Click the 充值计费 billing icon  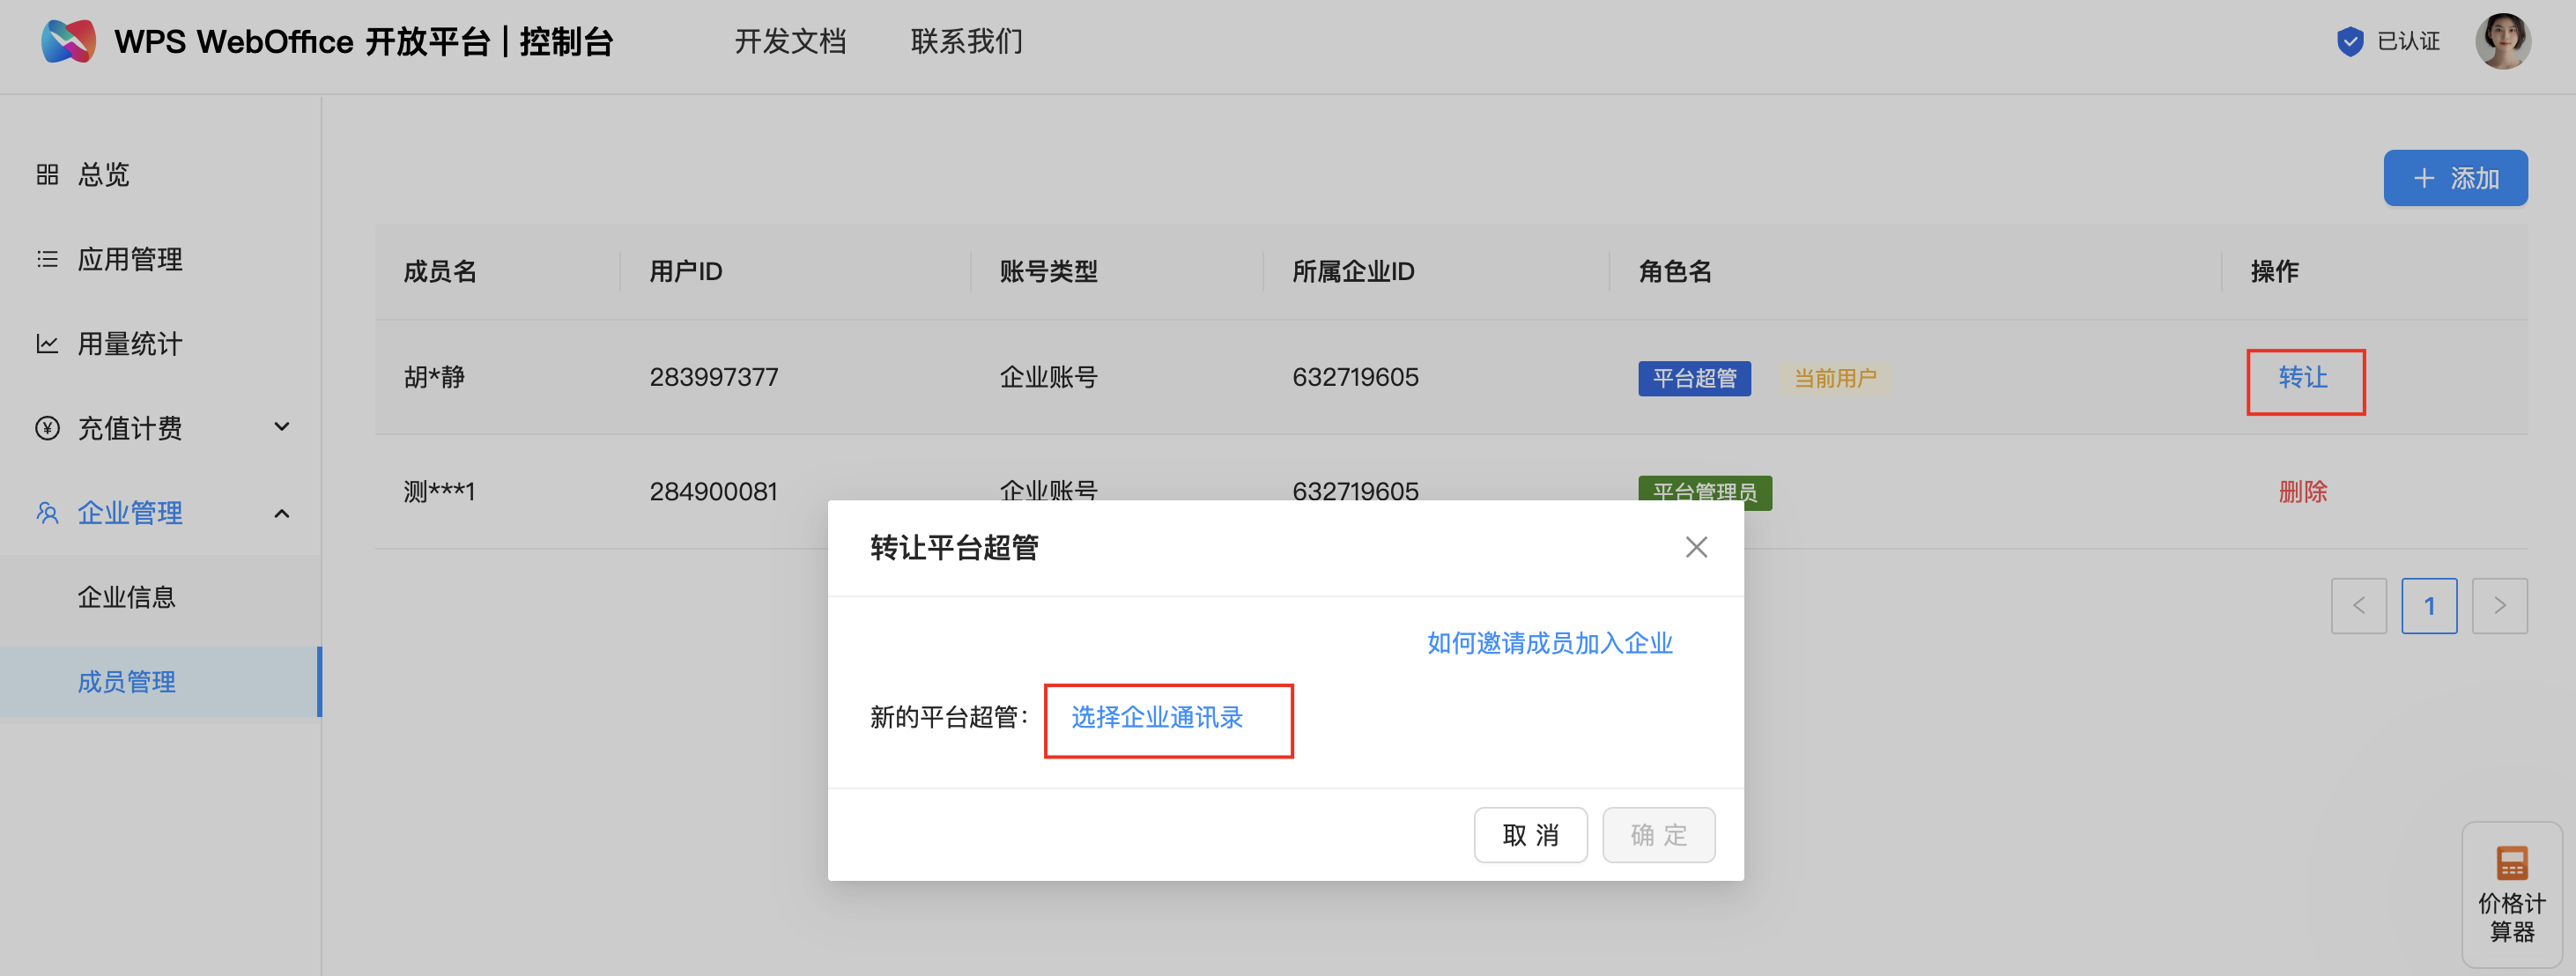(x=46, y=428)
